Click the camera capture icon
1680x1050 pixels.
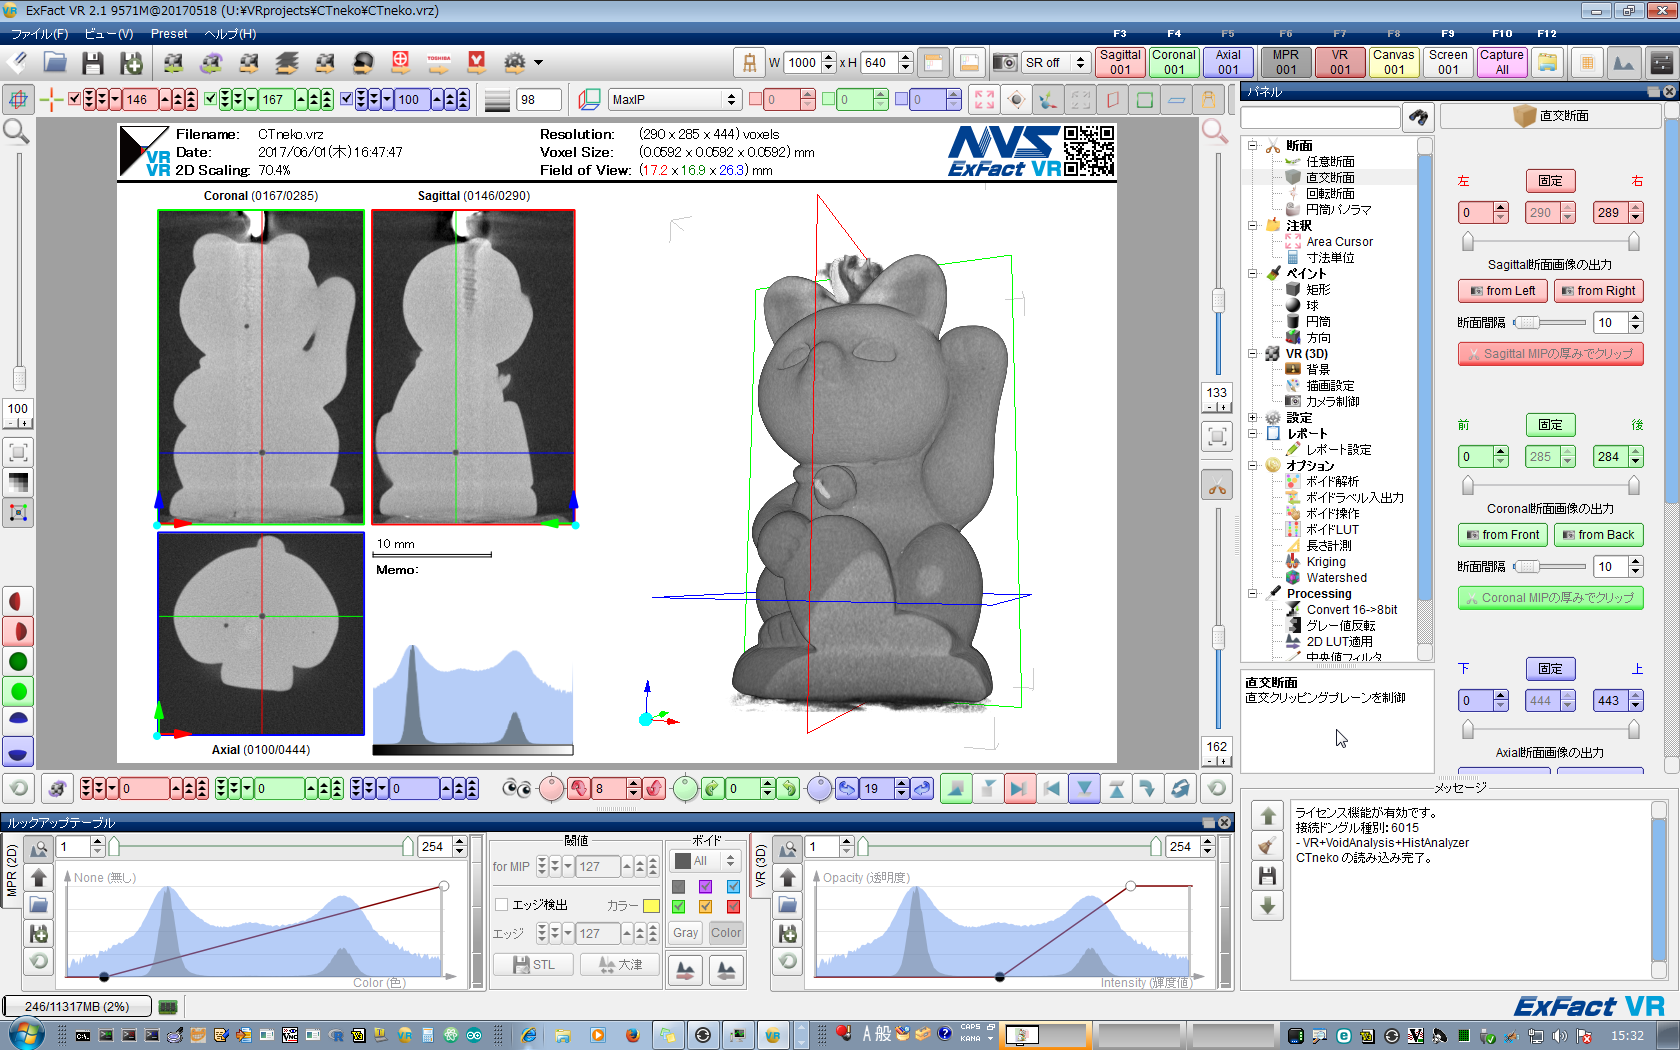tap(1004, 63)
